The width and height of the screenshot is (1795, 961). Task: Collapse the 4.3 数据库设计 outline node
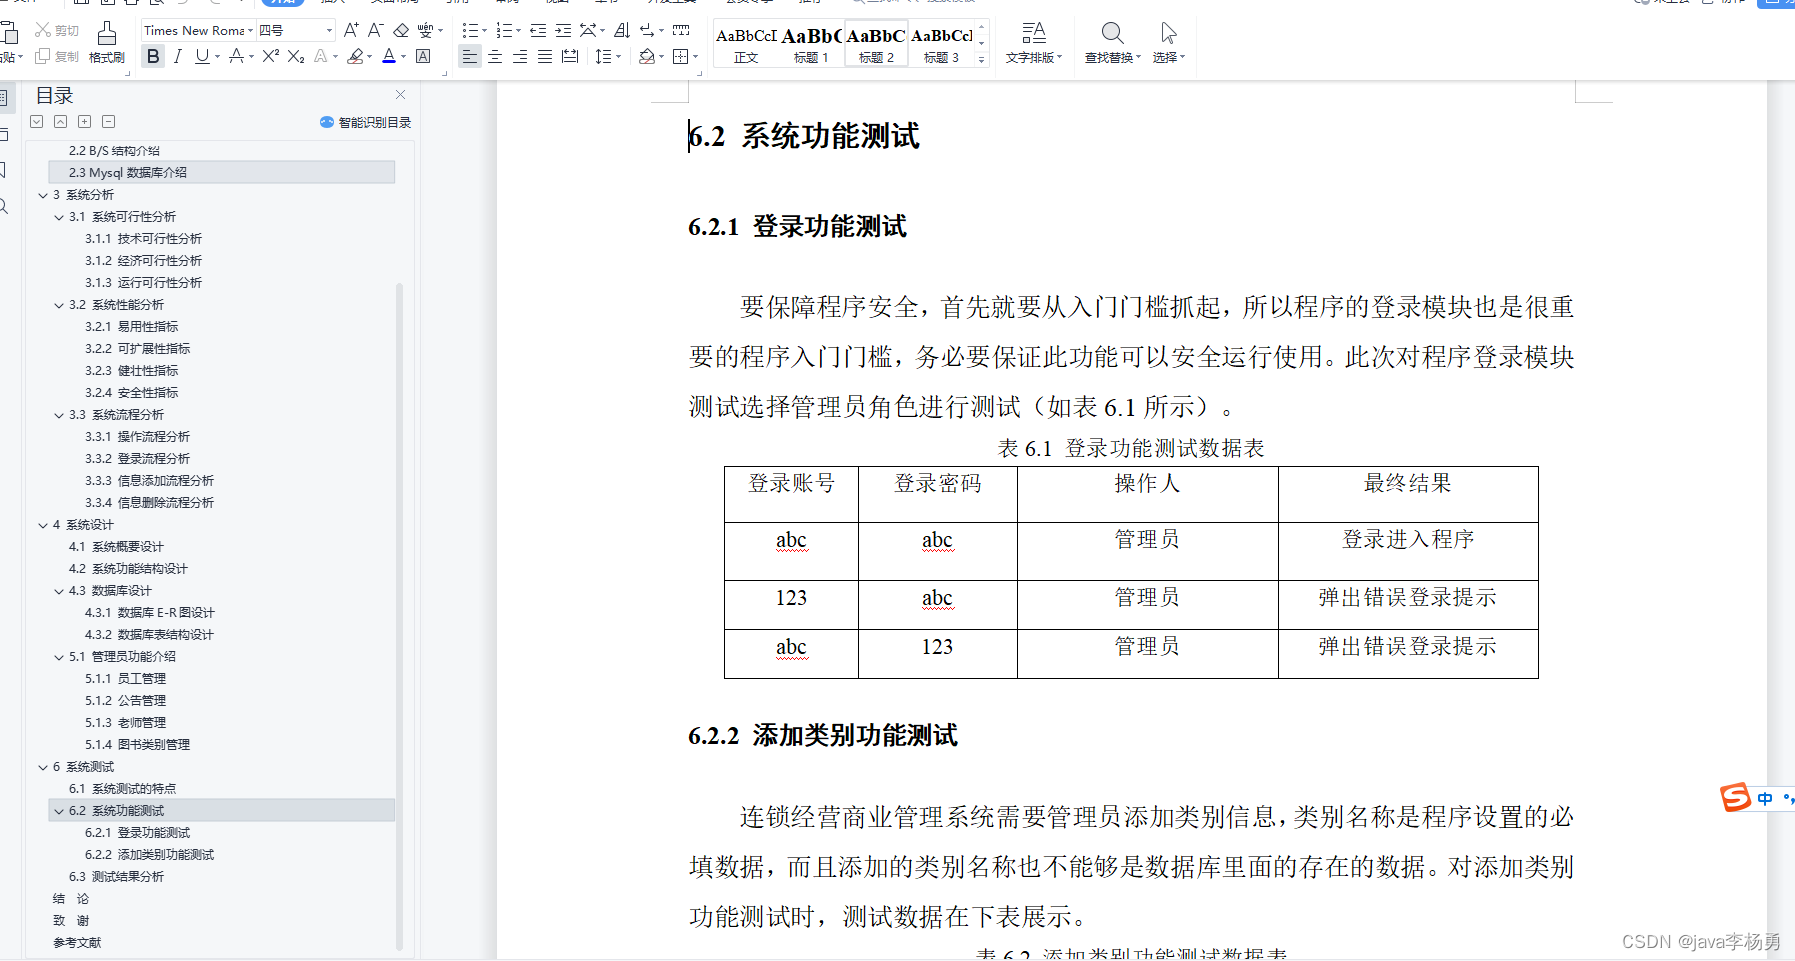59,591
